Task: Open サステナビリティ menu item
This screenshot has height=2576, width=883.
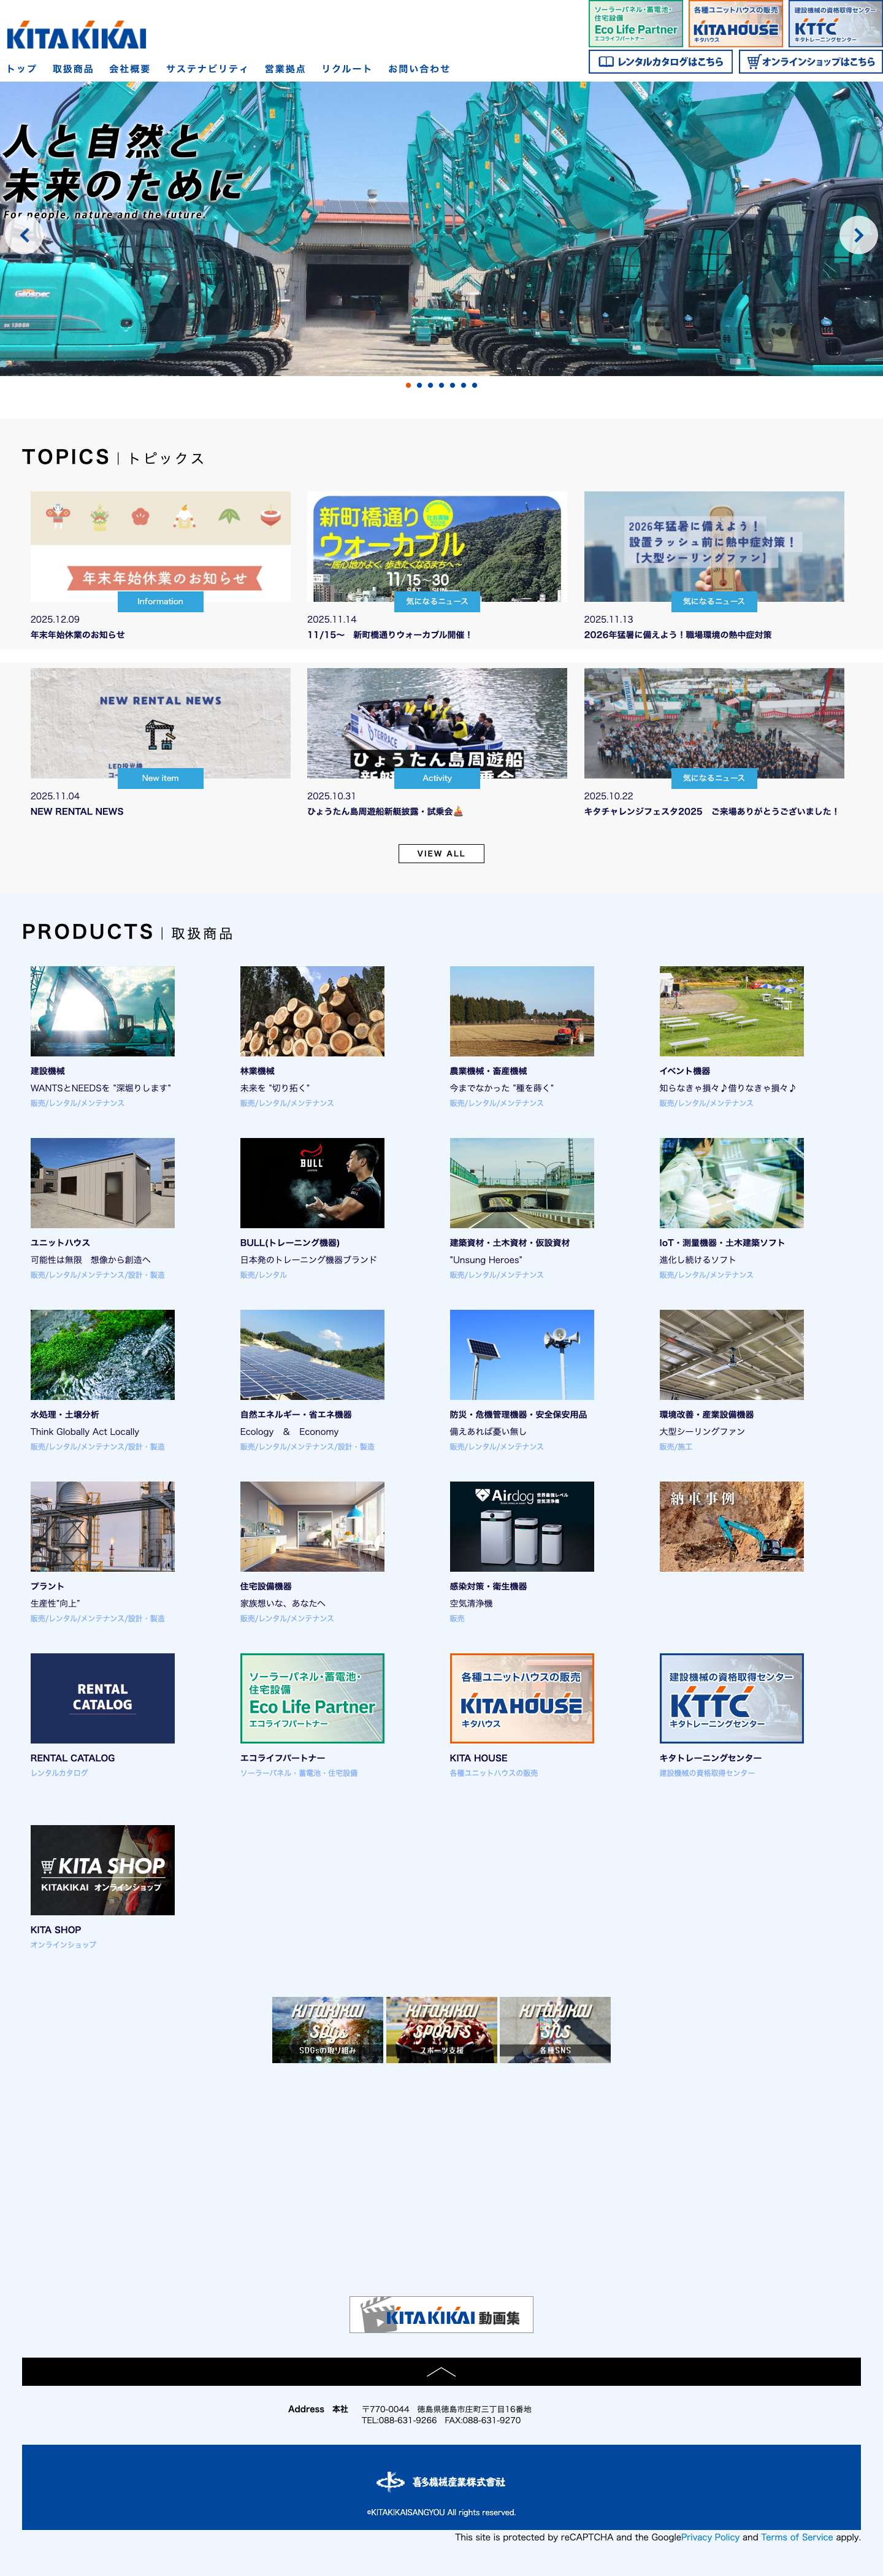Action: pos(207,69)
